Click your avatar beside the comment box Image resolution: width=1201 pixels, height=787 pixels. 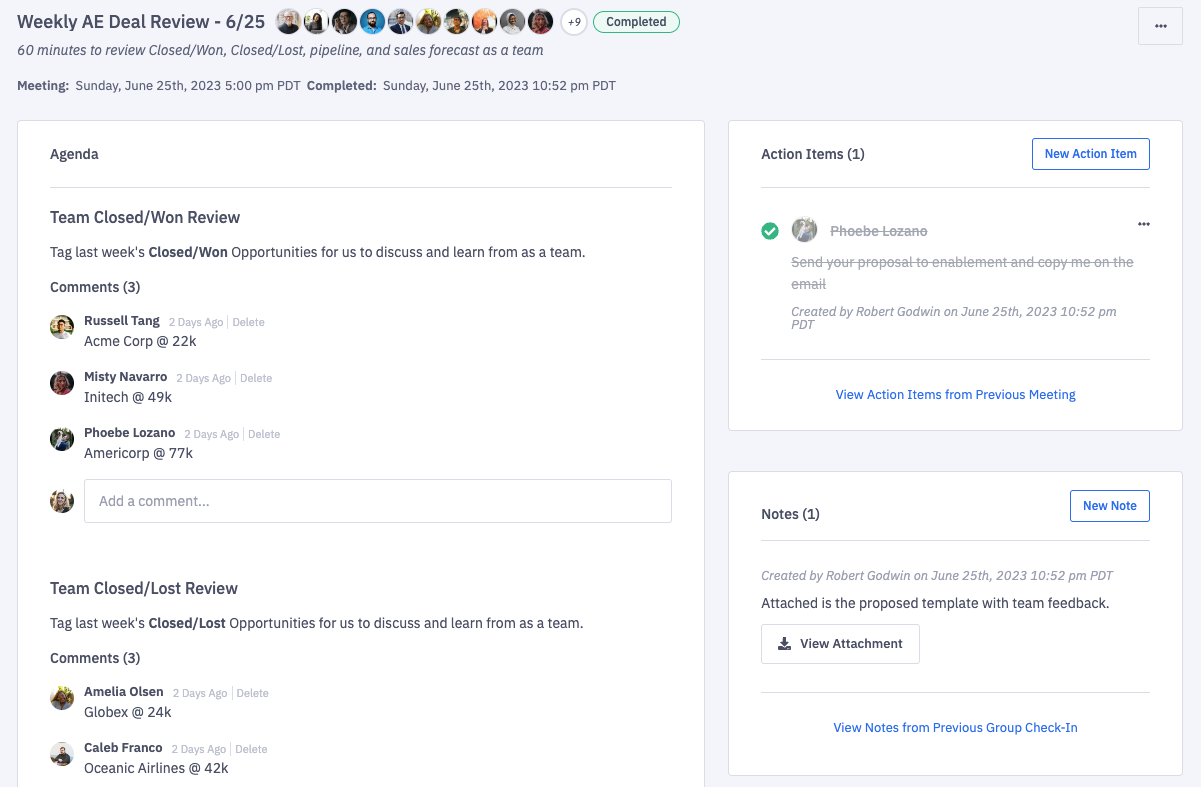click(x=61, y=500)
